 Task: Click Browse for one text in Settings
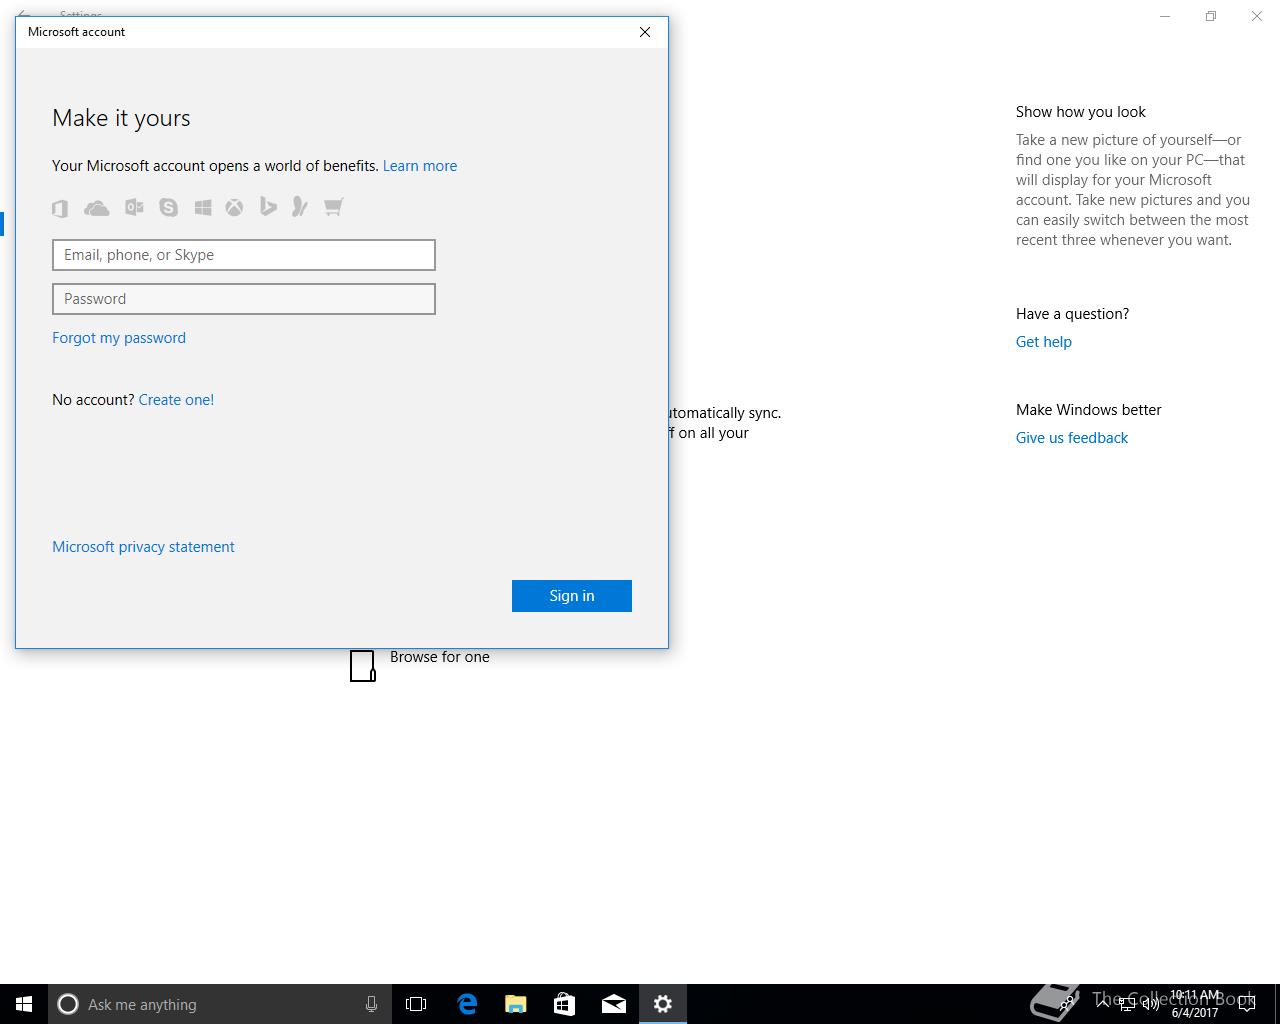(440, 657)
